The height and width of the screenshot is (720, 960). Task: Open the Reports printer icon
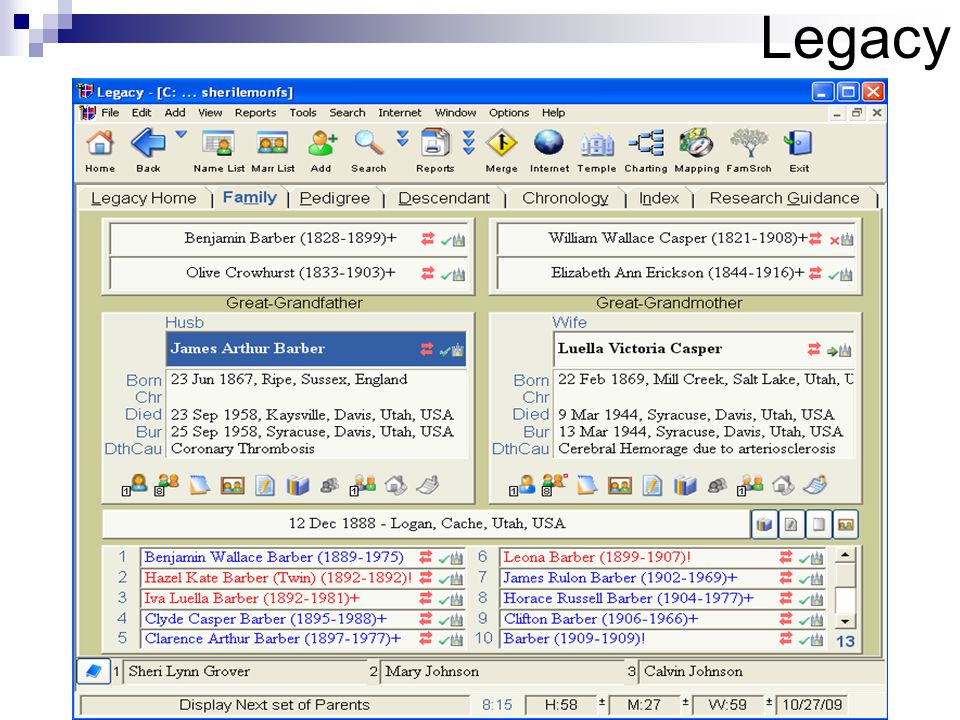pos(435,143)
